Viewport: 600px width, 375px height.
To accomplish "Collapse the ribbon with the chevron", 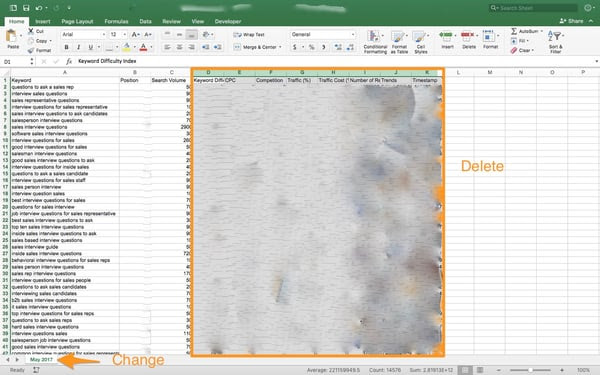I will [x=591, y=21].
